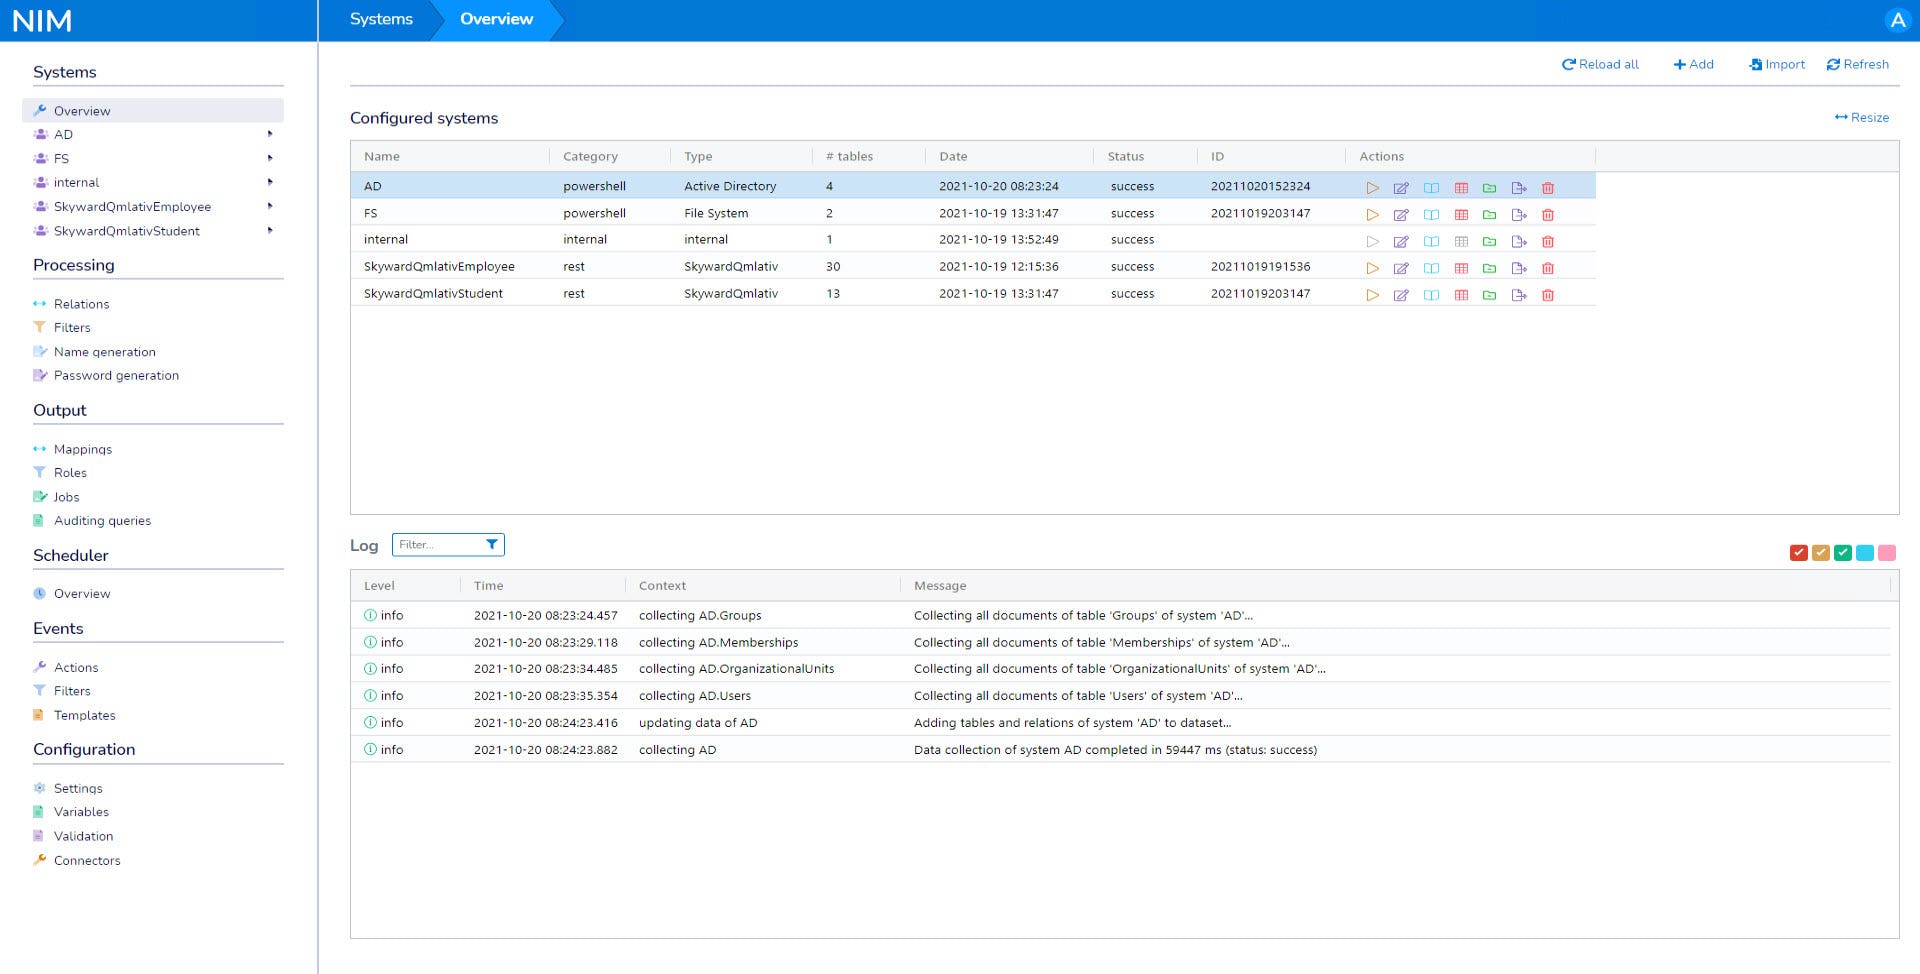Expand SkywardQmlativEmployee in the sidebar
Image resolution: width=1920 pixels, height=974 pixels.
click(x=268, y=206)
